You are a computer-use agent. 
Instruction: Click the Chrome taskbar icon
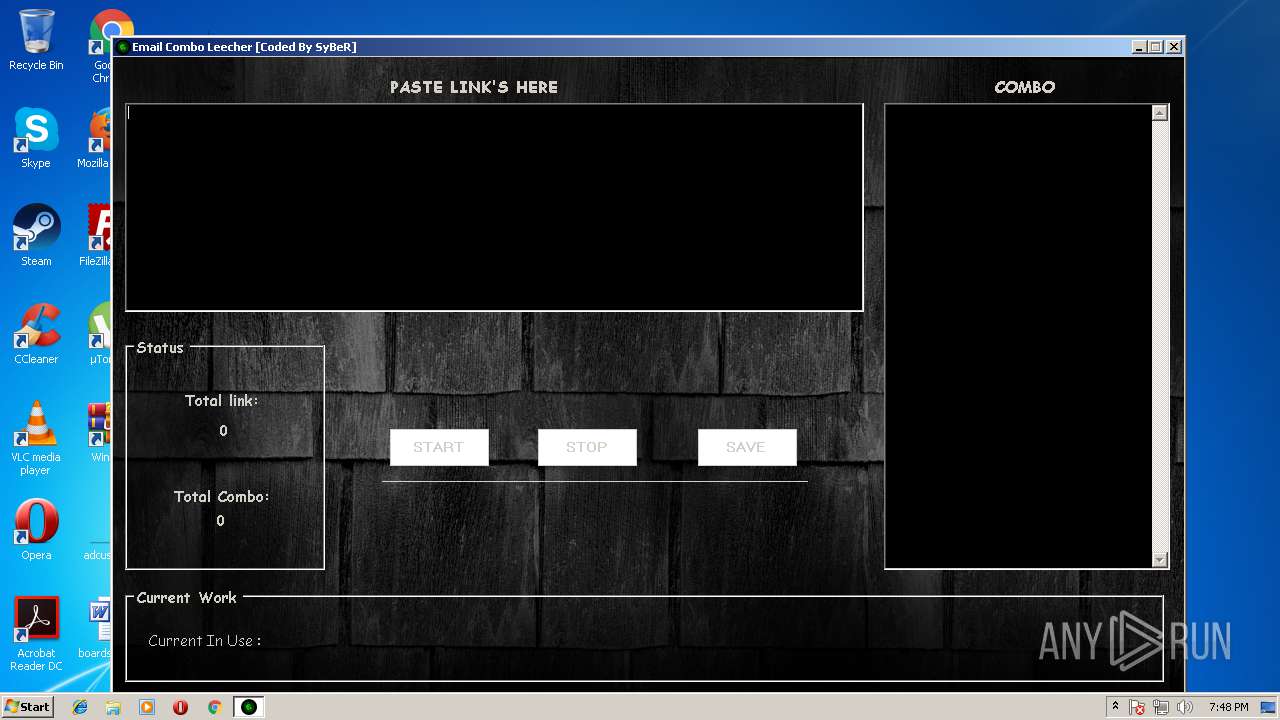tap(214, 707)
